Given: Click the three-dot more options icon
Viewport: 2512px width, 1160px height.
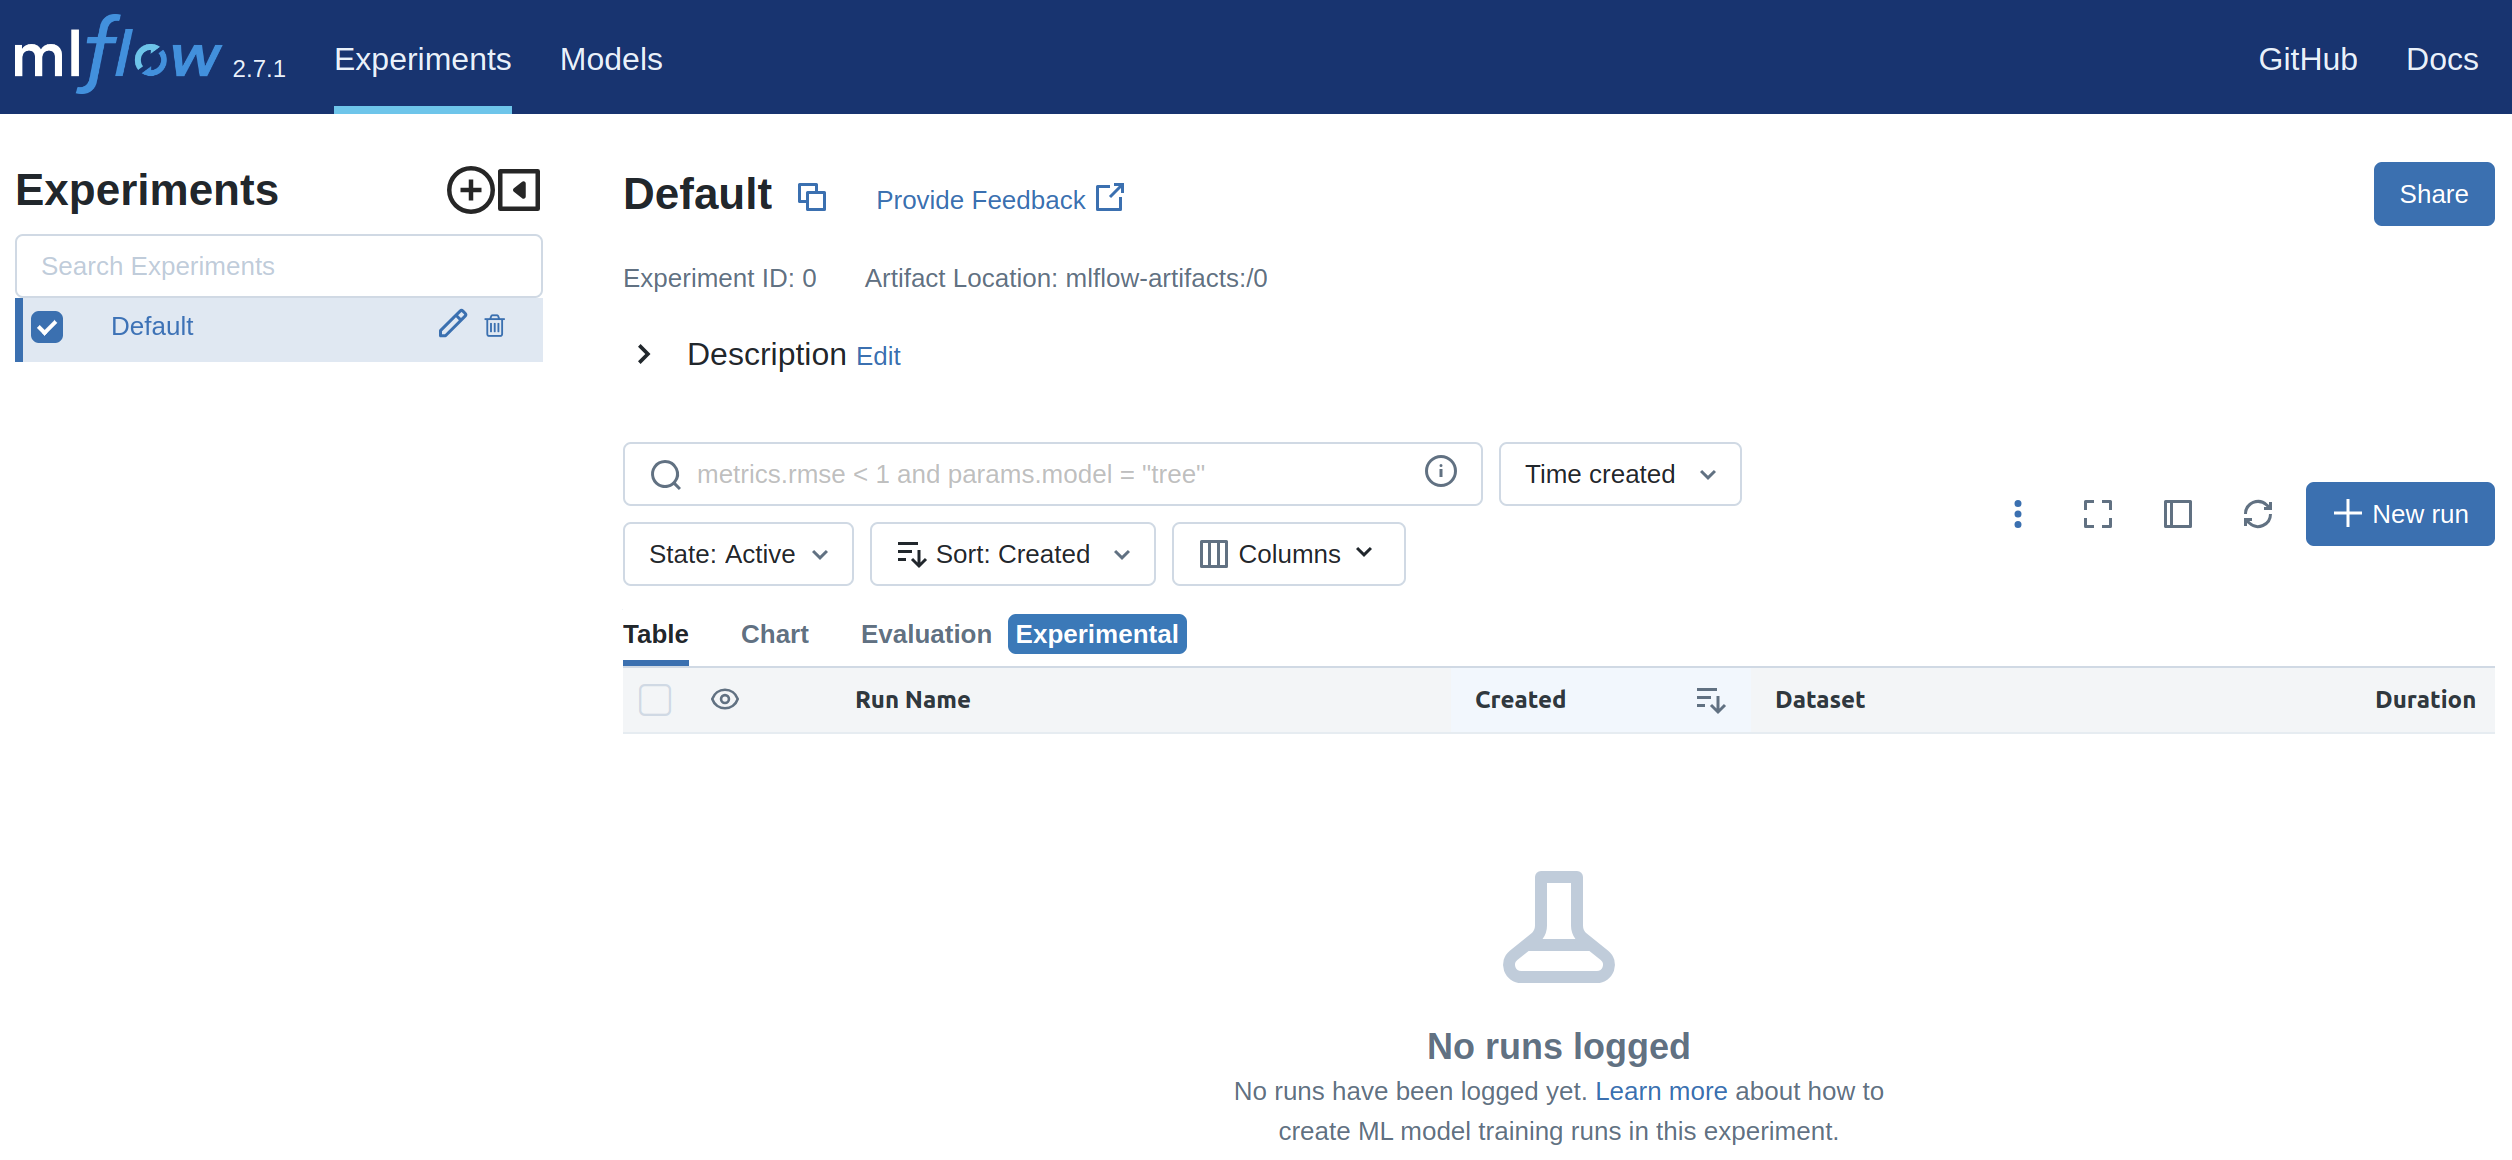Looking at the screenshot, I should (x=2018, y=514).
